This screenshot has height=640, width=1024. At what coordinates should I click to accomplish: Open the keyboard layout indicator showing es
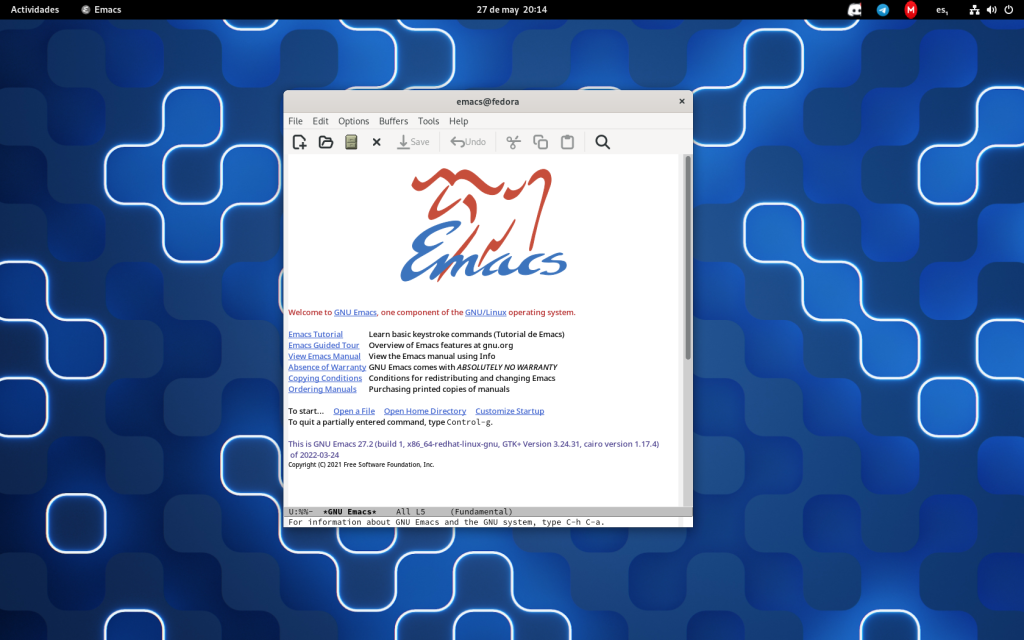click(941, 10)
